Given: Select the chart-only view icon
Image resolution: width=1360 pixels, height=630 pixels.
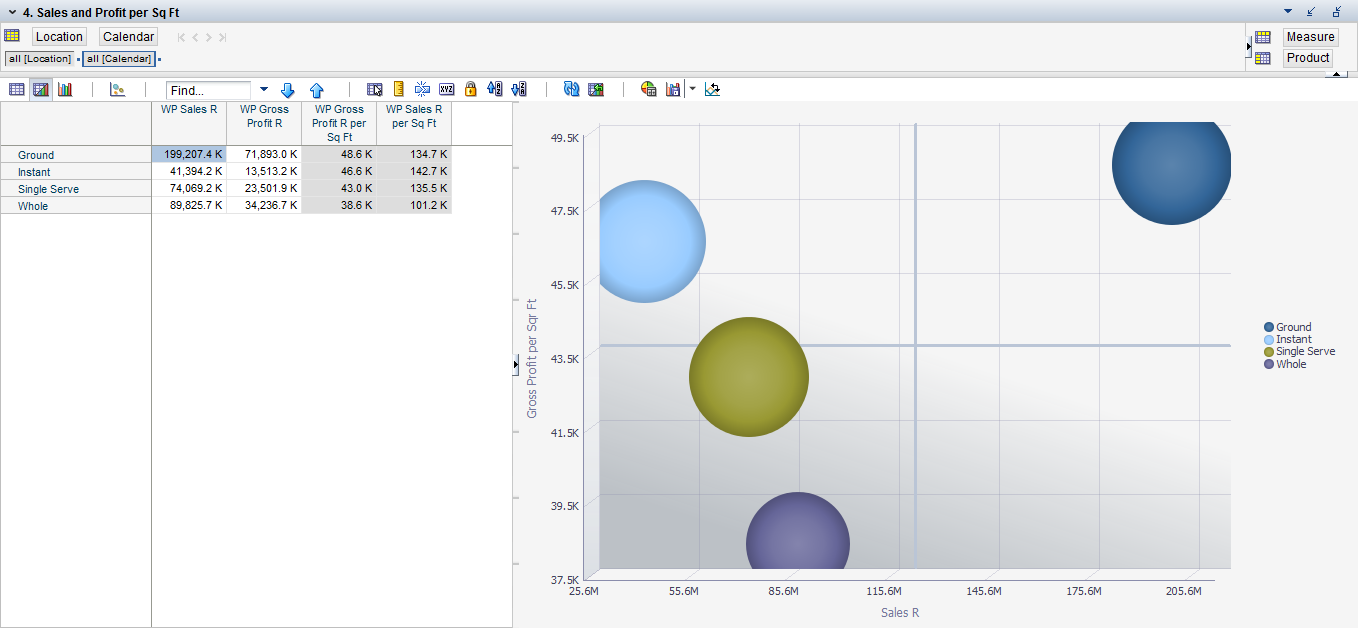Looking at the screenshot, I should pos(65,89).
